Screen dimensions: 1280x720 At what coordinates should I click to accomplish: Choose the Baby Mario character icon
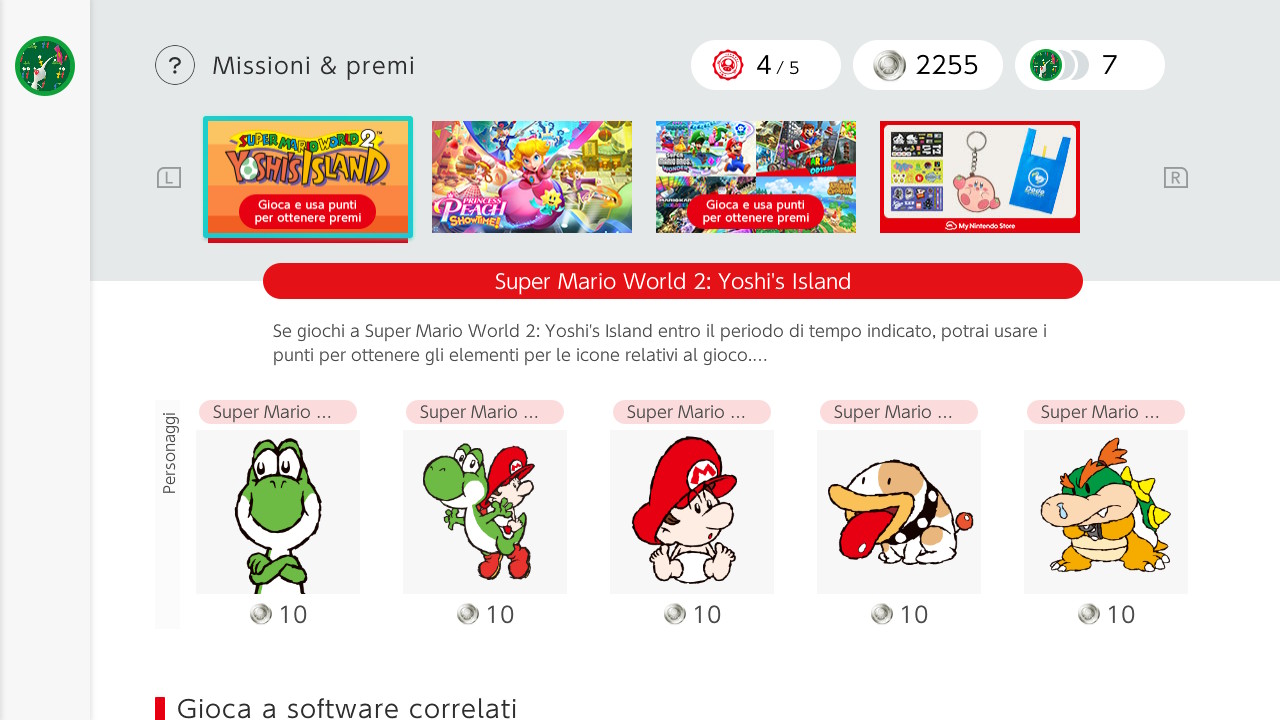pos(692,512)
